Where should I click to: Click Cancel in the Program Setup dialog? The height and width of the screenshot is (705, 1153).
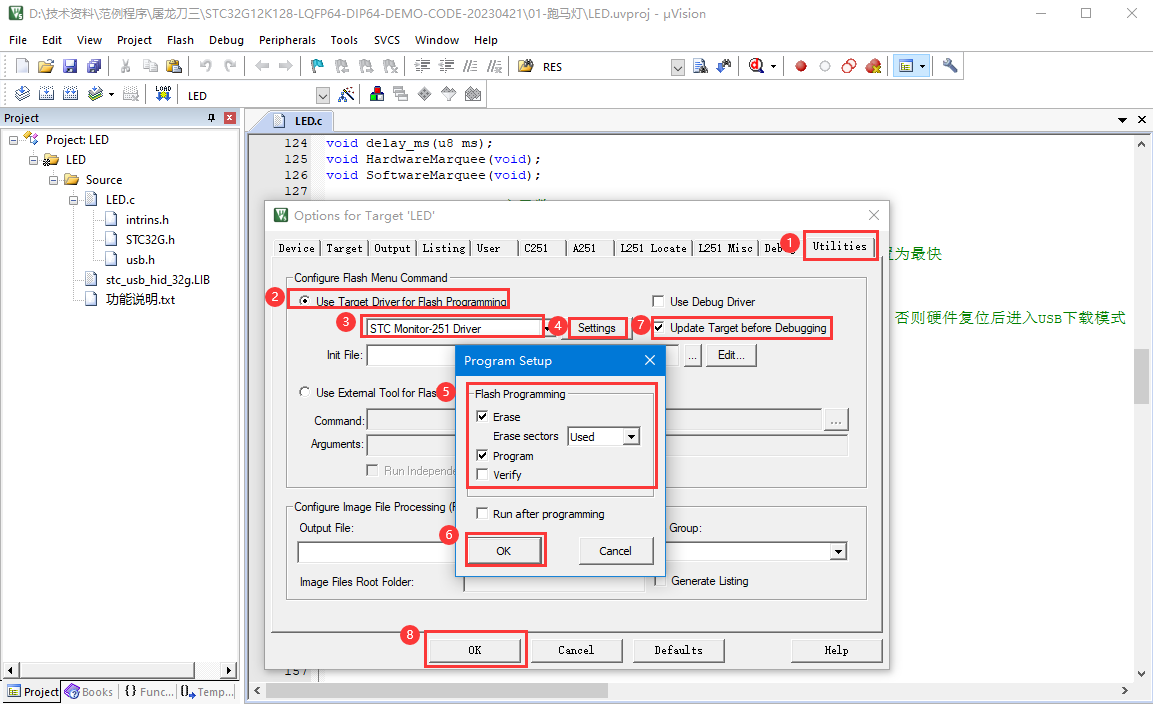(x=615, y=551)
